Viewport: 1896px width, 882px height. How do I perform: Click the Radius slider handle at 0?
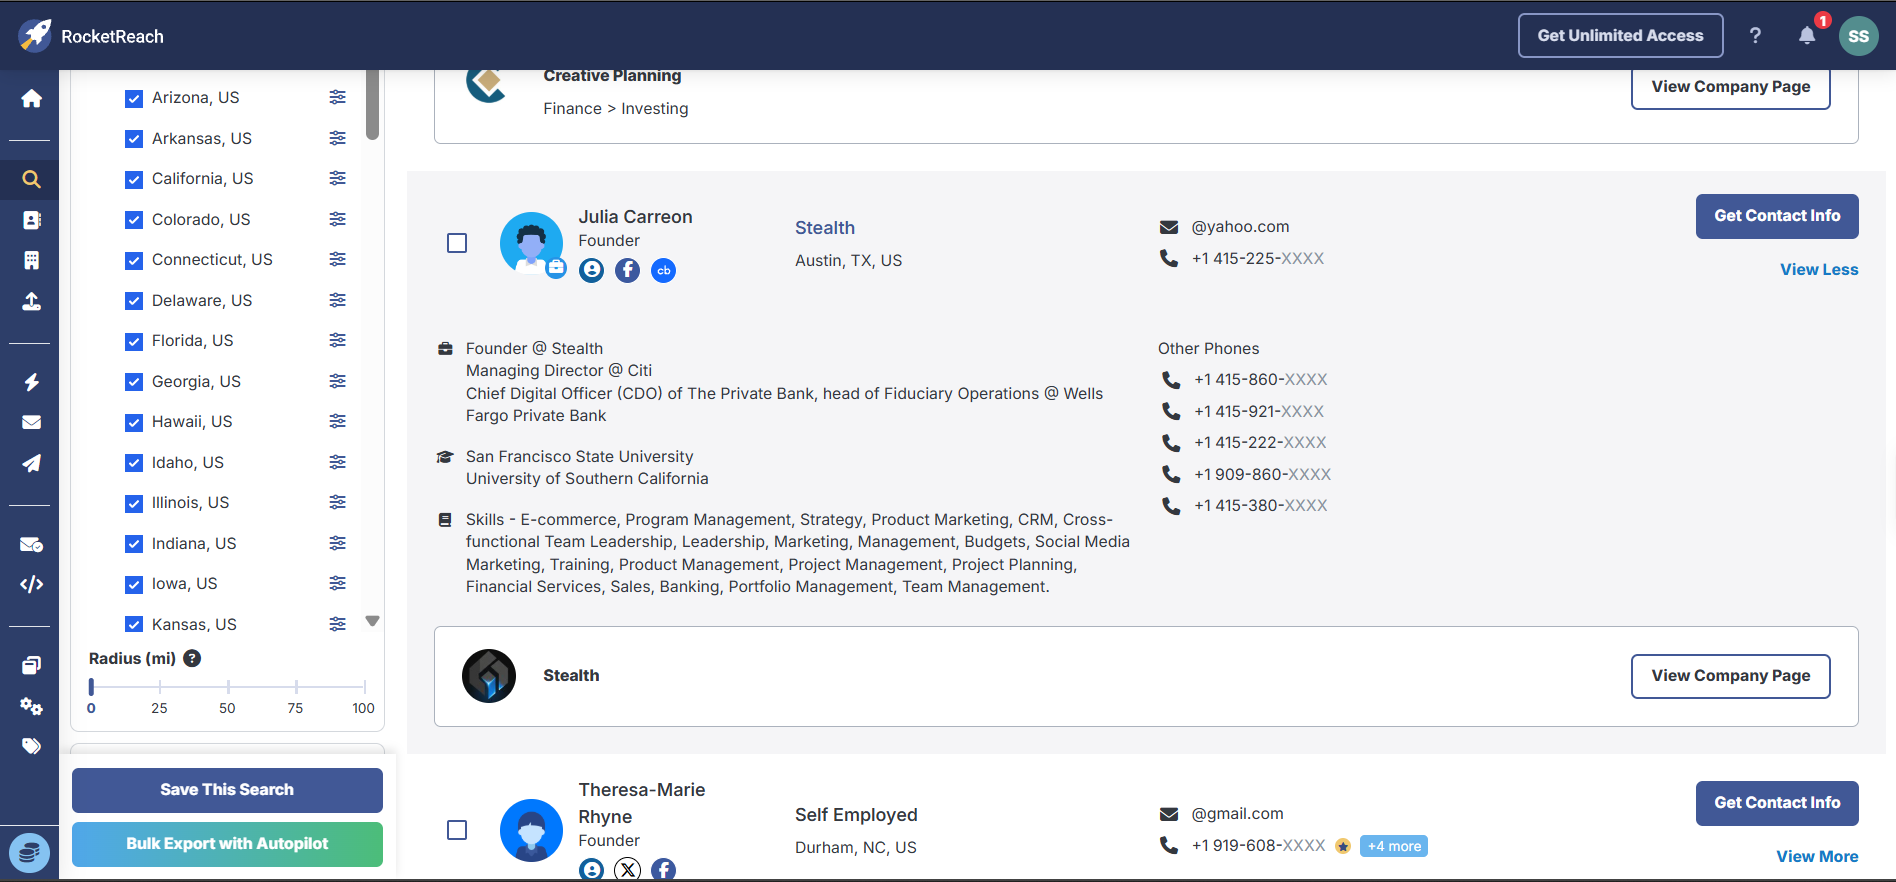pyautogui.click(x=91, y=687)
